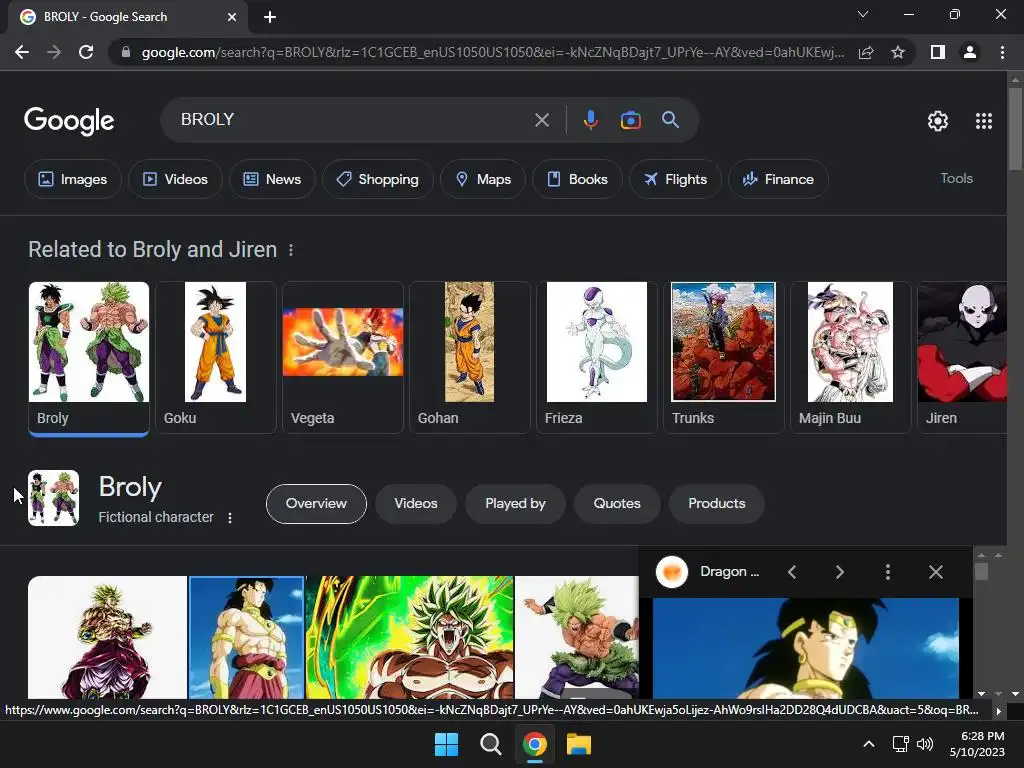Open the volume control in the tray

tap(925, 744)
